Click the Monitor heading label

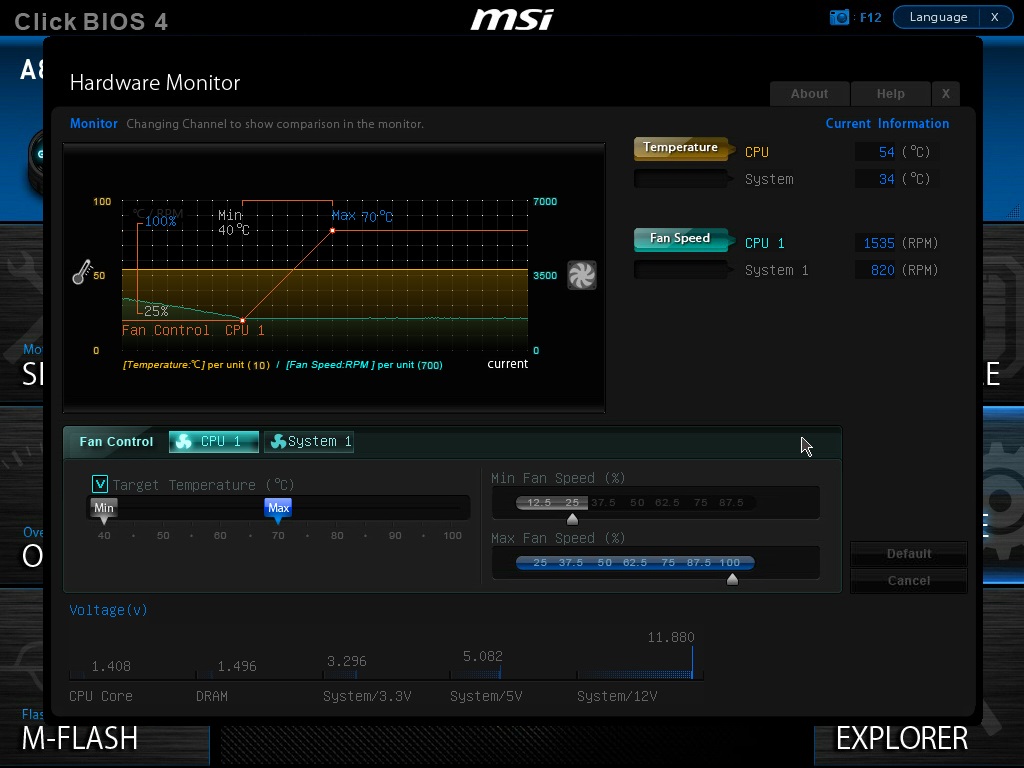93,123
